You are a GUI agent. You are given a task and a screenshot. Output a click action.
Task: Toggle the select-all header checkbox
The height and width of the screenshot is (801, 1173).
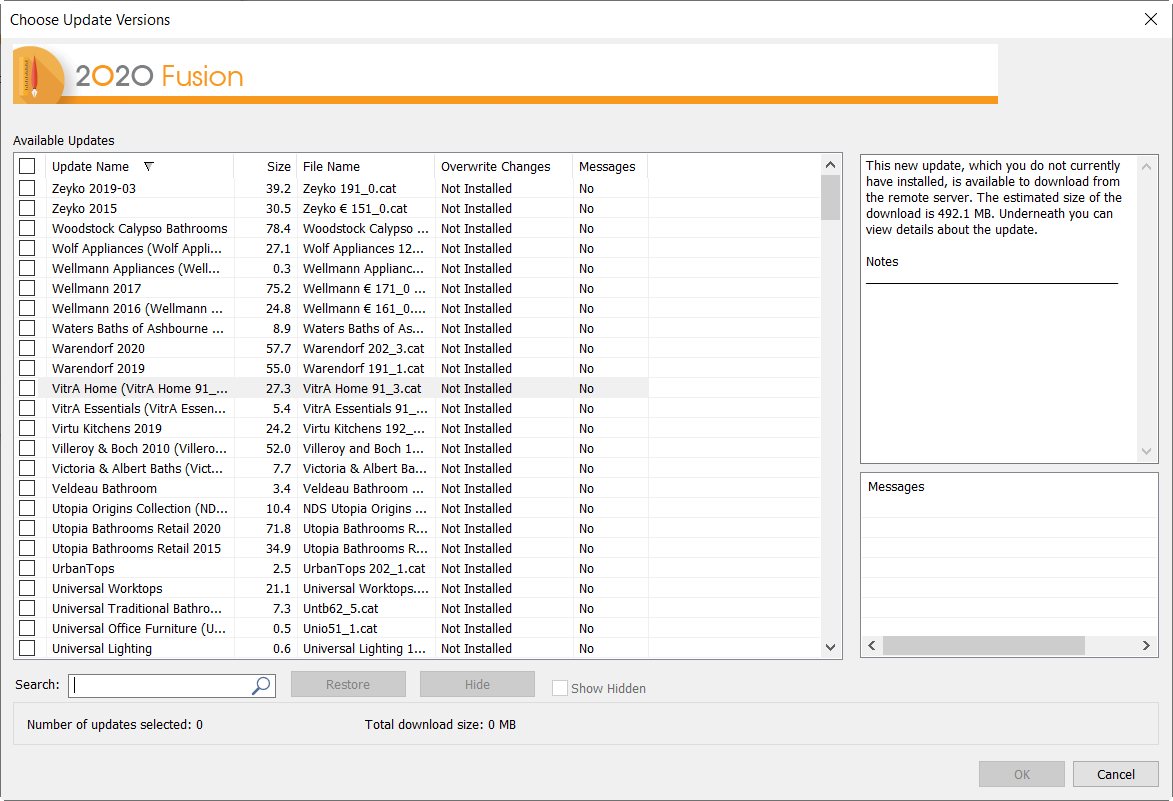pyautogui.click(x=27, y=166)
